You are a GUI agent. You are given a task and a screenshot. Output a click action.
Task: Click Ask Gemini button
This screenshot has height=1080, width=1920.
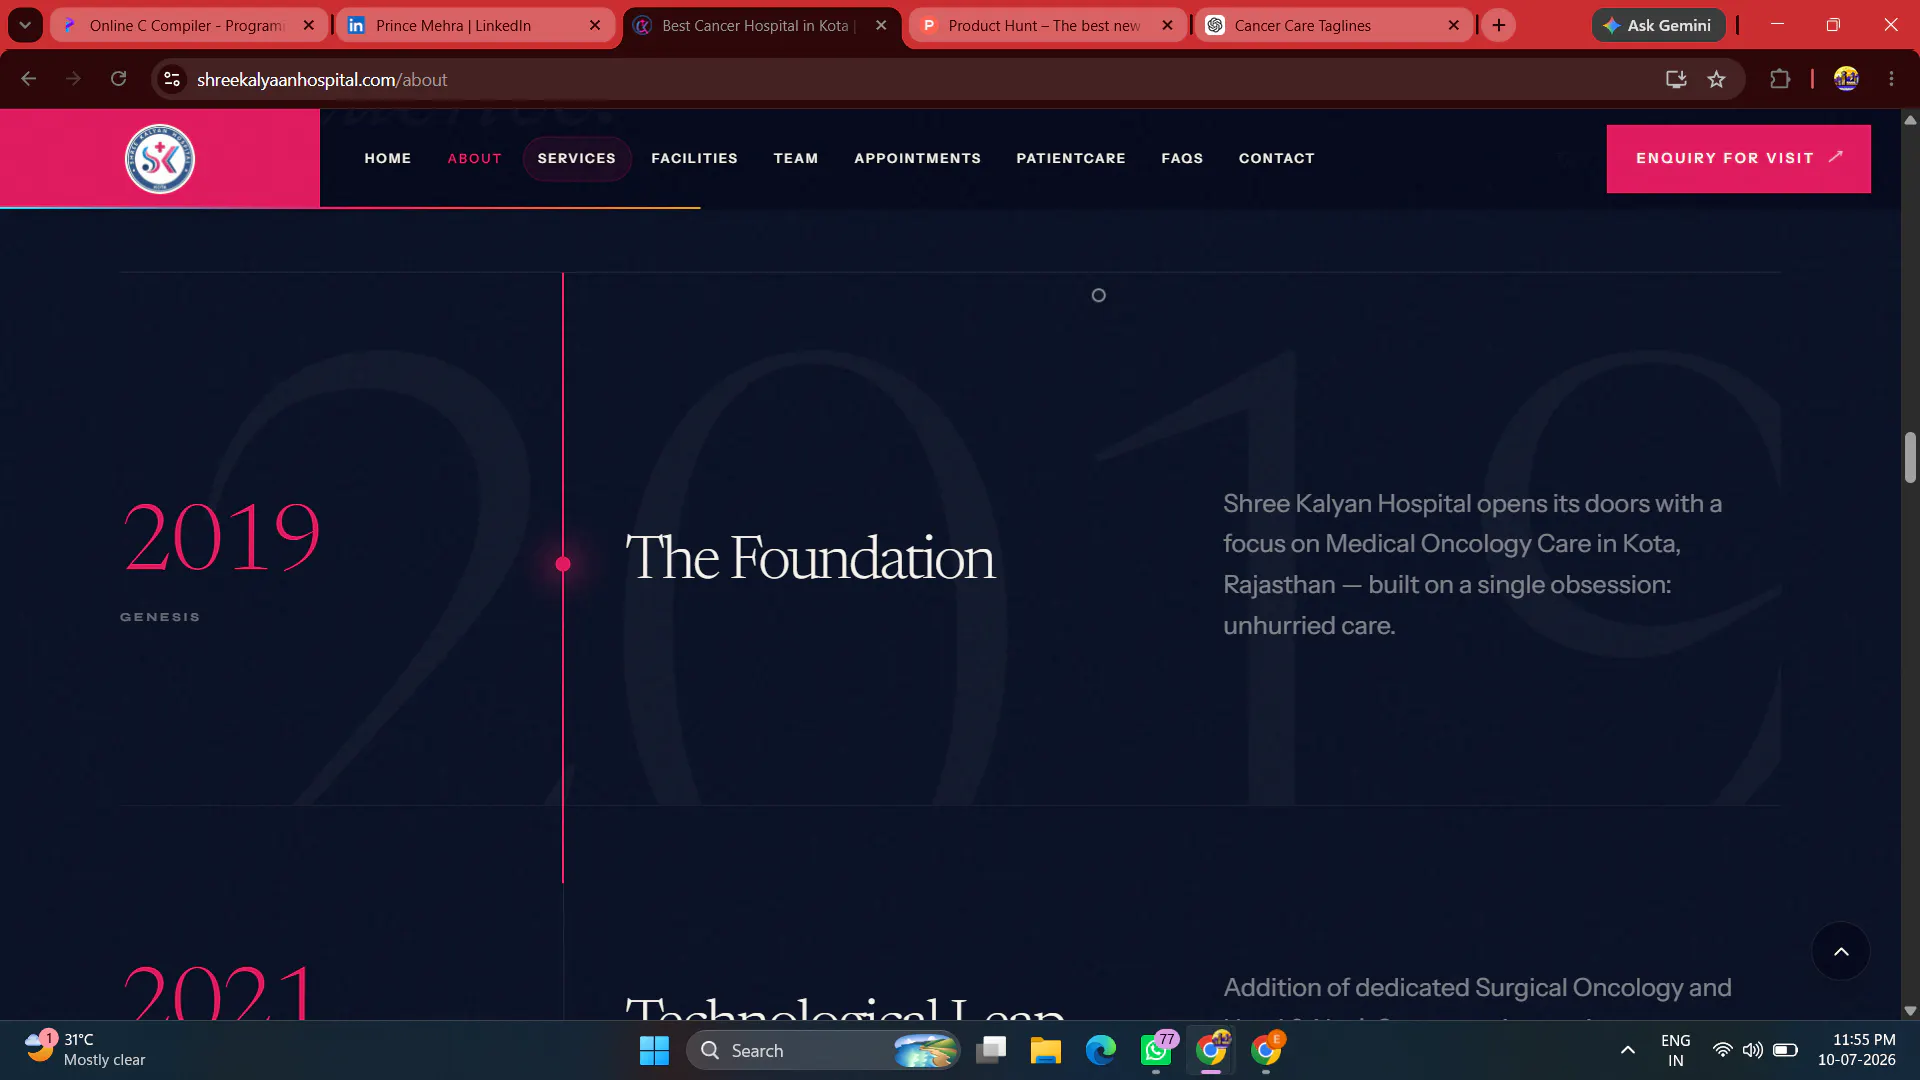point(1659,26)
